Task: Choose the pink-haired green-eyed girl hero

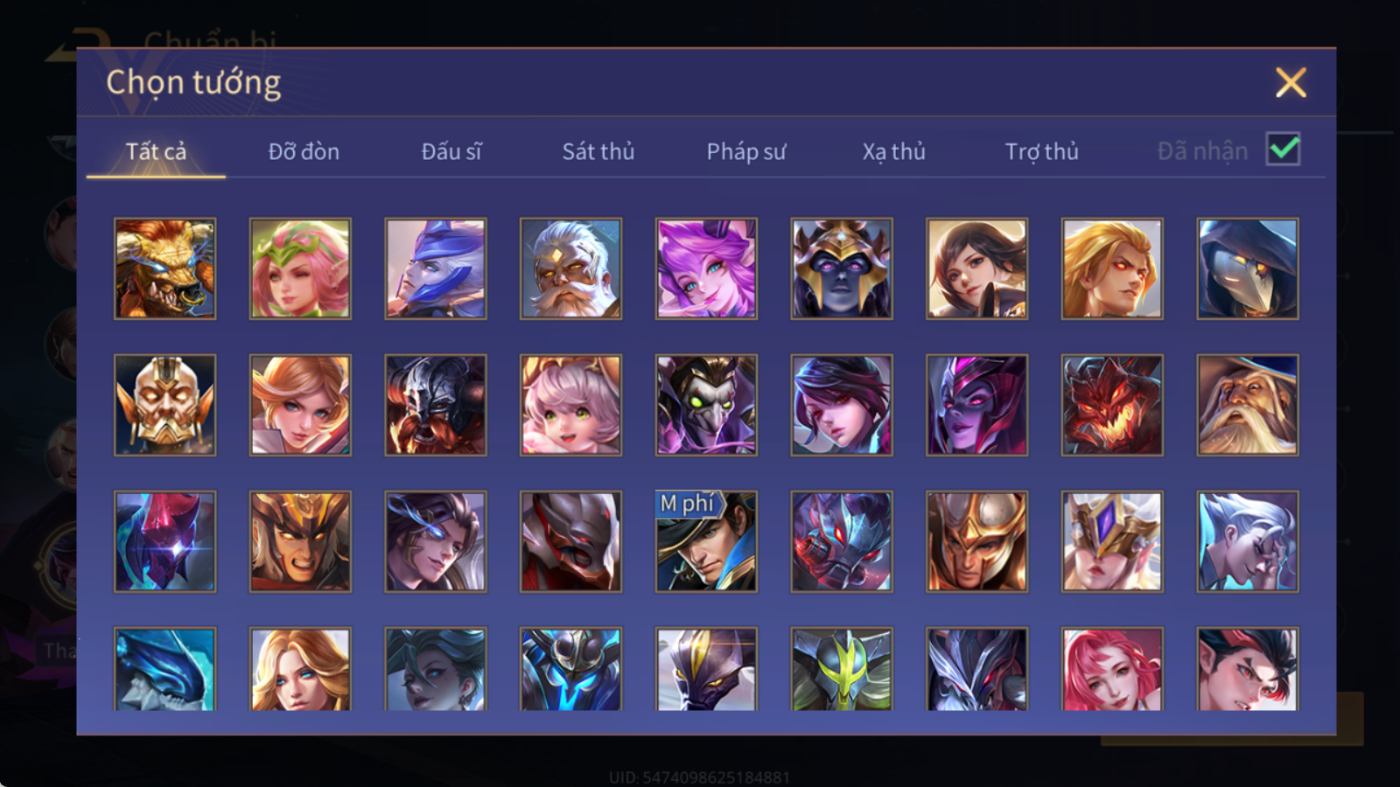Action: coord(571,405)
